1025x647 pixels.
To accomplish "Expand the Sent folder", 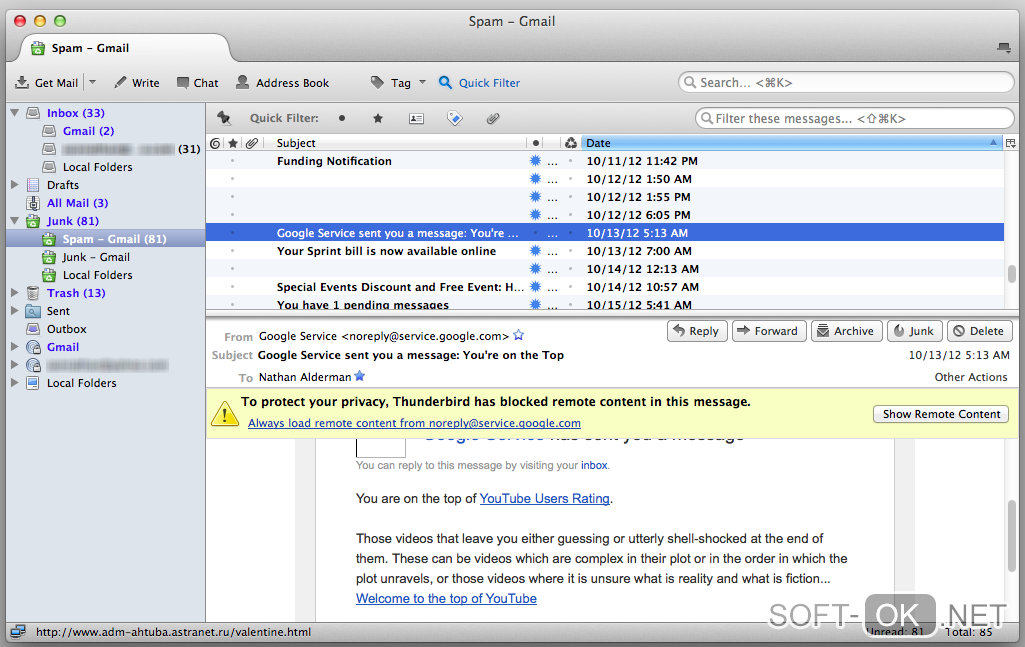I will 15,311.
